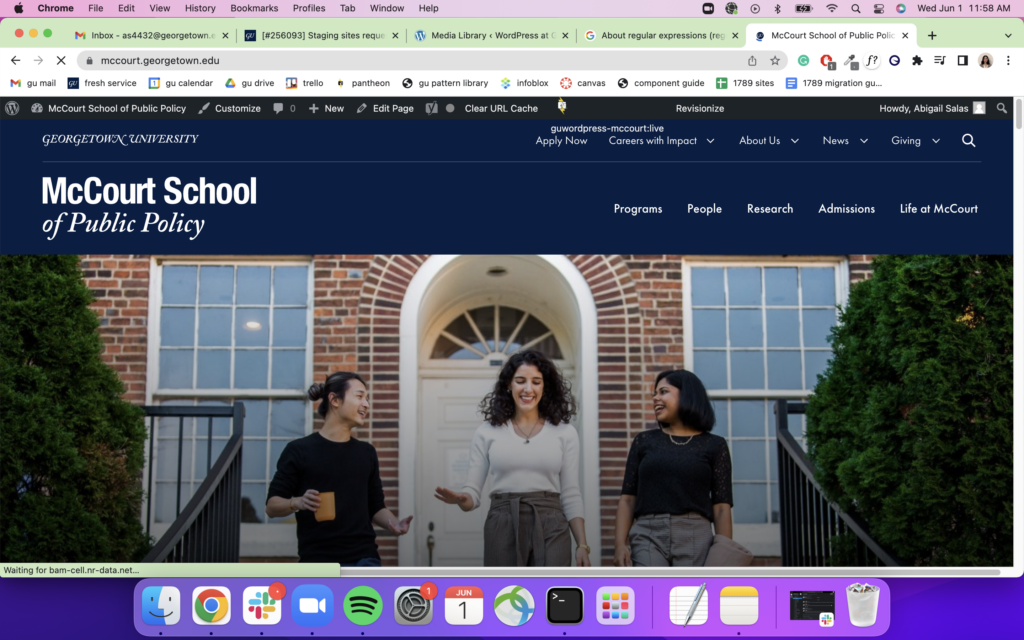Viewport: 1024px width, 640px height.
Task: Switch to the Media Library WordPress tab
Action: 491,35
